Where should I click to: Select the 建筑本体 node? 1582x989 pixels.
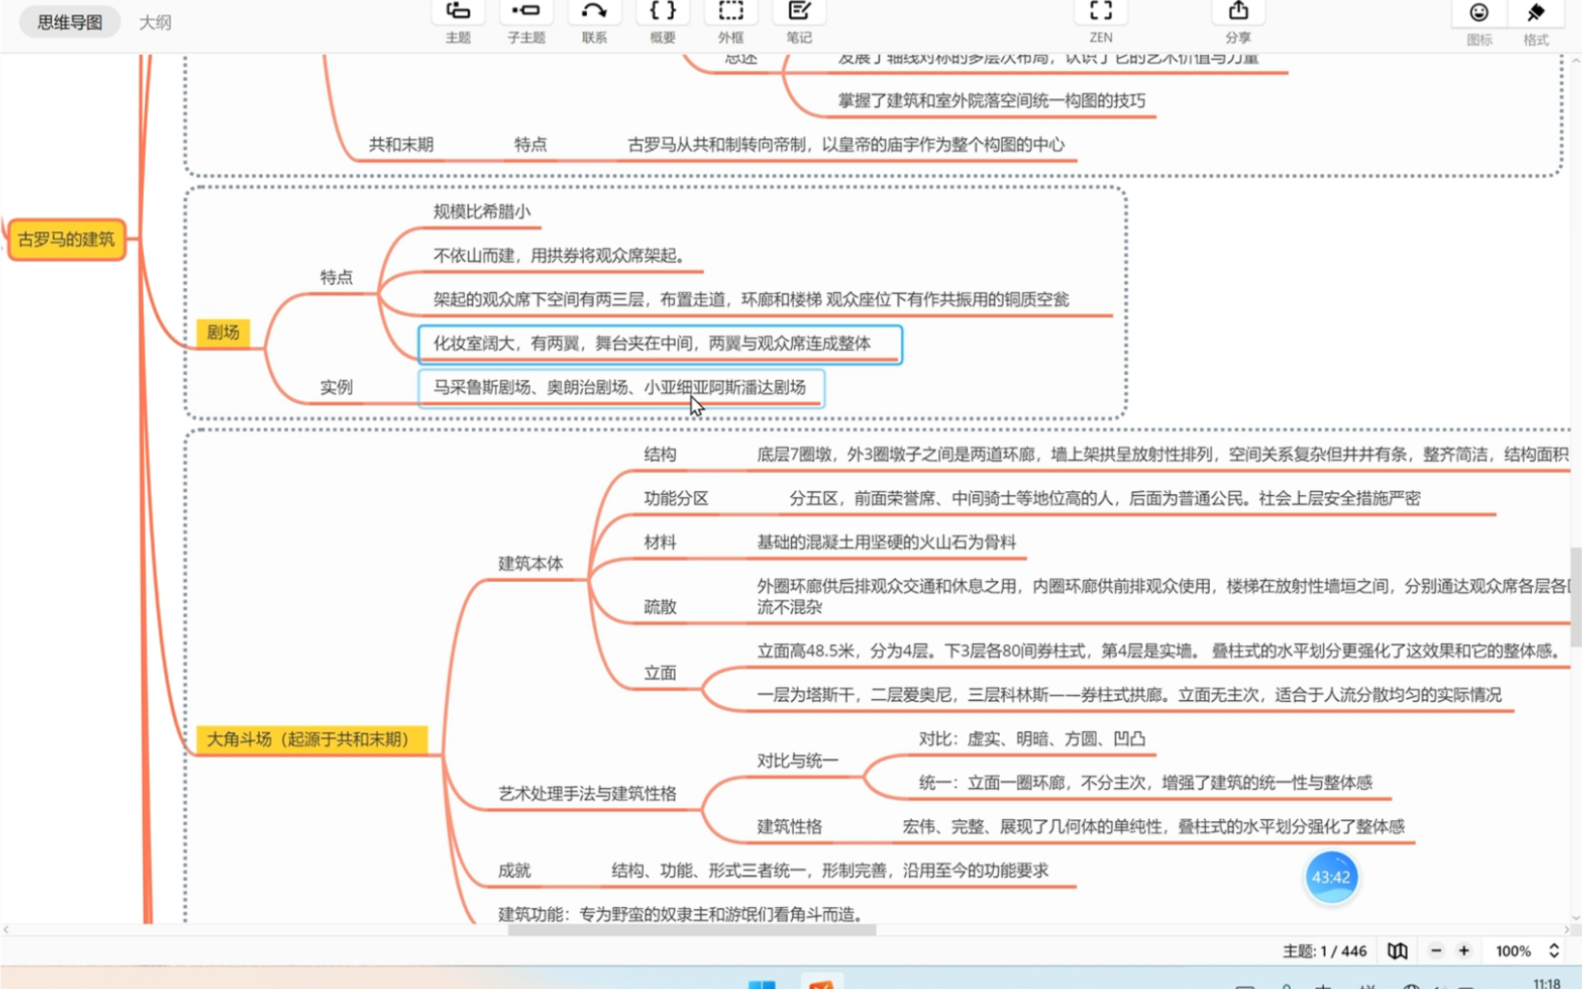531,563
